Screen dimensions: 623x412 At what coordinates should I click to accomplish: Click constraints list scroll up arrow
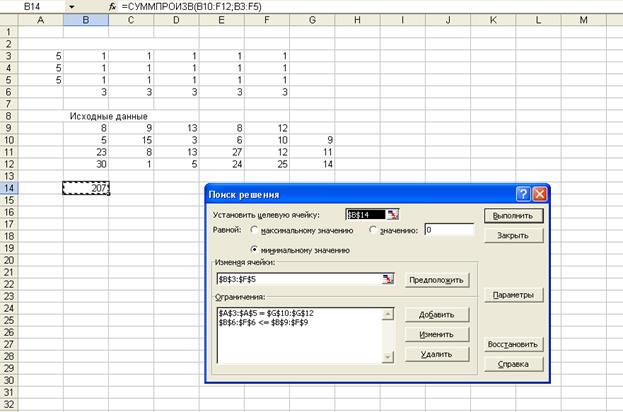click(x=387, y=314)
